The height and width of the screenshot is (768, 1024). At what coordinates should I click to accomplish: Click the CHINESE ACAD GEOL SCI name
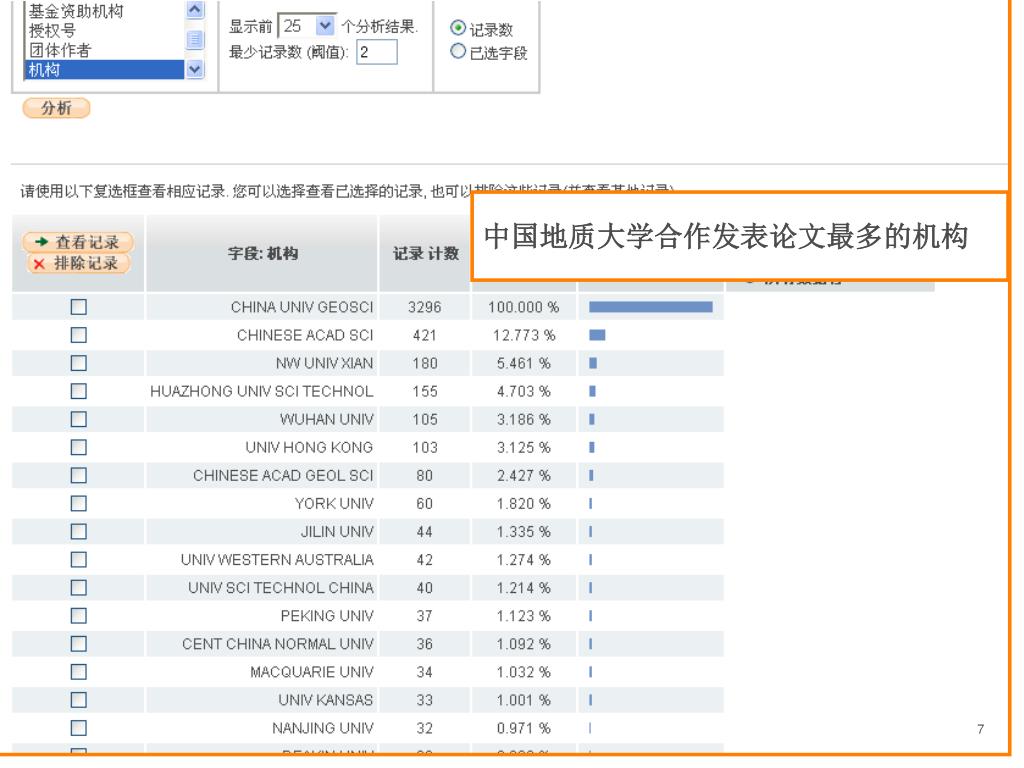pyautogui.click(x=283, y=475)
